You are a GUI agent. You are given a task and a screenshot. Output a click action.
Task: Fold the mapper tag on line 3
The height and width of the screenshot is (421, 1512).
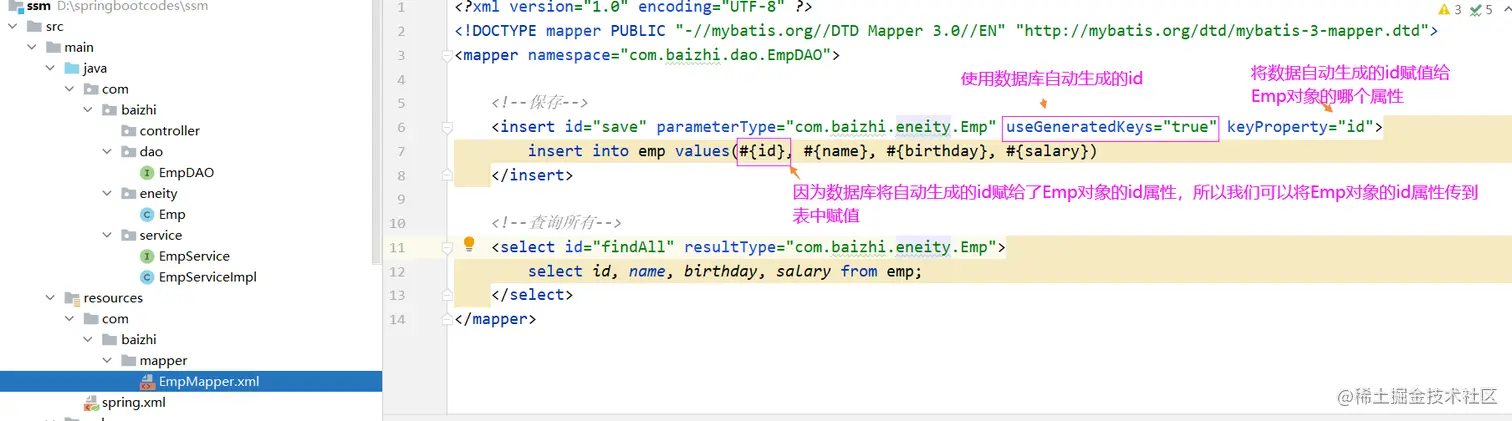[x=447, y=55]
